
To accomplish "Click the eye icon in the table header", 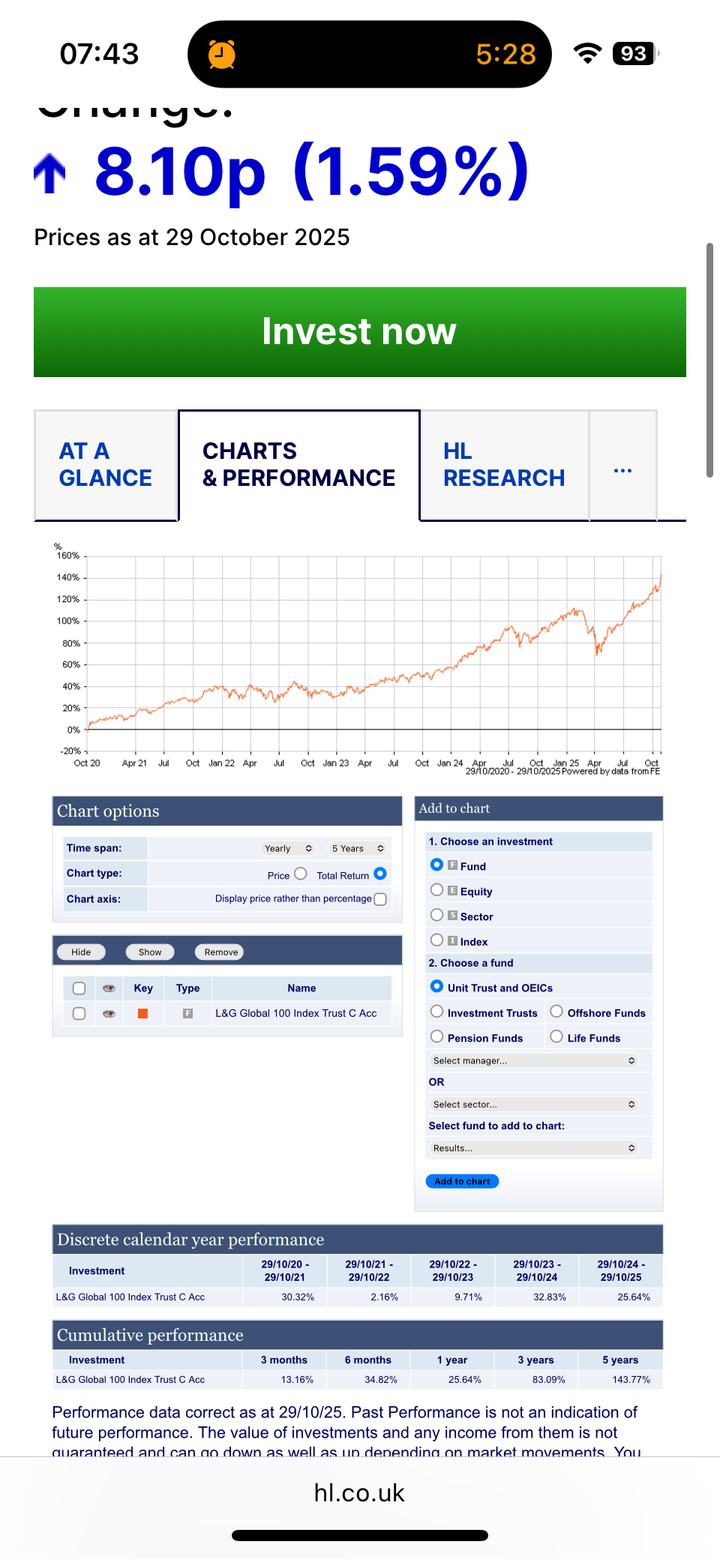I will coord(109,988).
